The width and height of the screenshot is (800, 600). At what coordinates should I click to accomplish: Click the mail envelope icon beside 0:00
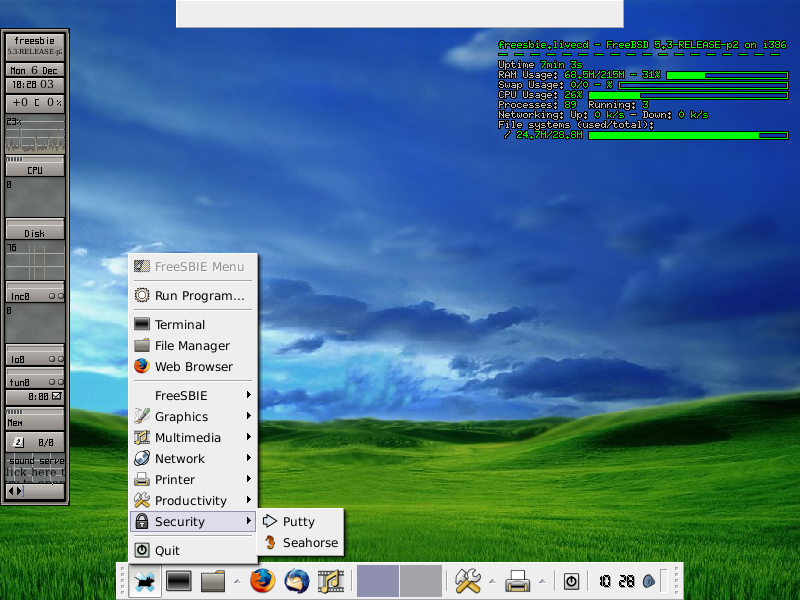(57, 396)
